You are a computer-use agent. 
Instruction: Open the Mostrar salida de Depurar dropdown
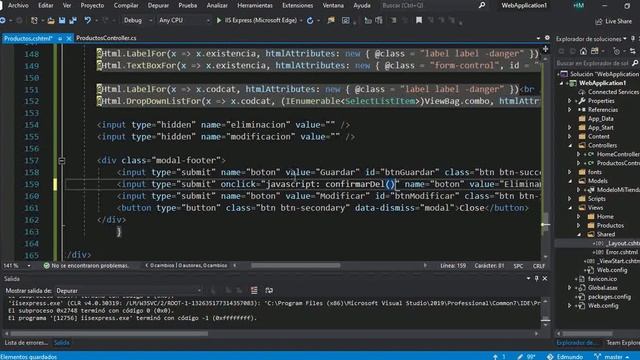(x=128, y=291)
